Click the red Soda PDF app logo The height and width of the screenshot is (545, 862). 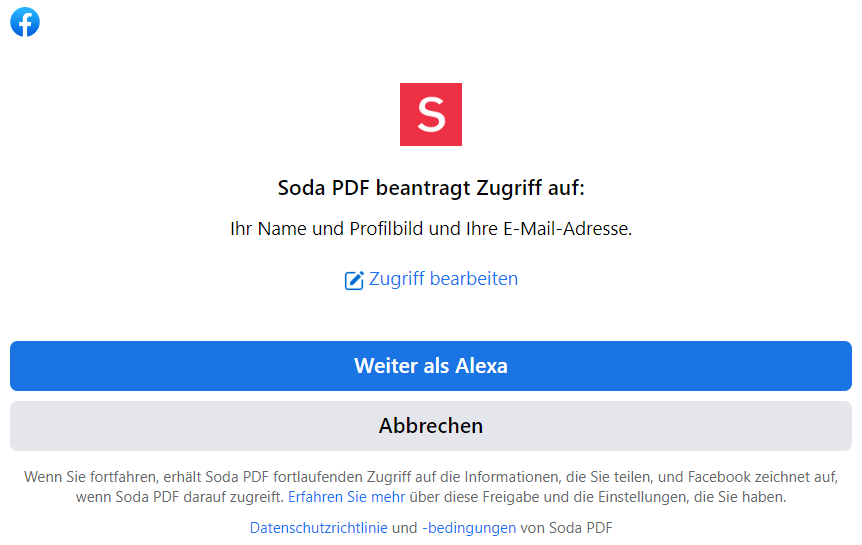pyautogui.click(x=431, y=114)
